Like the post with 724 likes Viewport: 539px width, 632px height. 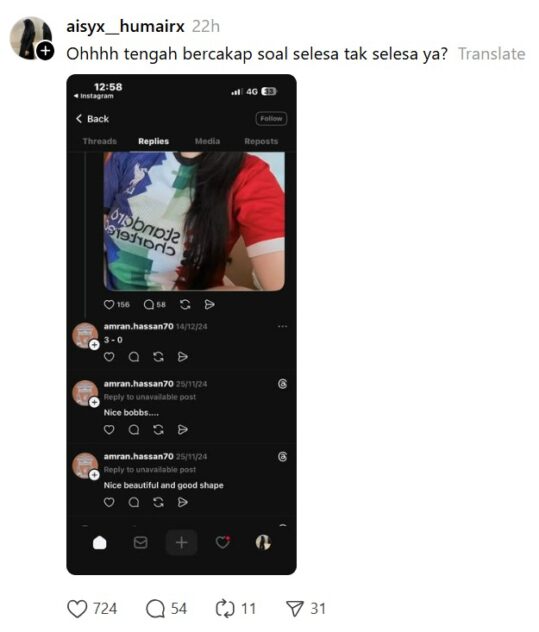[x=77, y=609]
